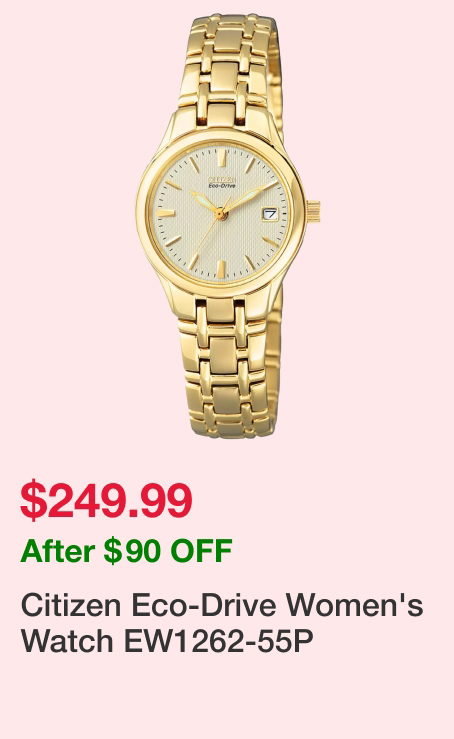Click the model number EW1262-55P text
Viewport: 454px width, 739px height.
219,641
